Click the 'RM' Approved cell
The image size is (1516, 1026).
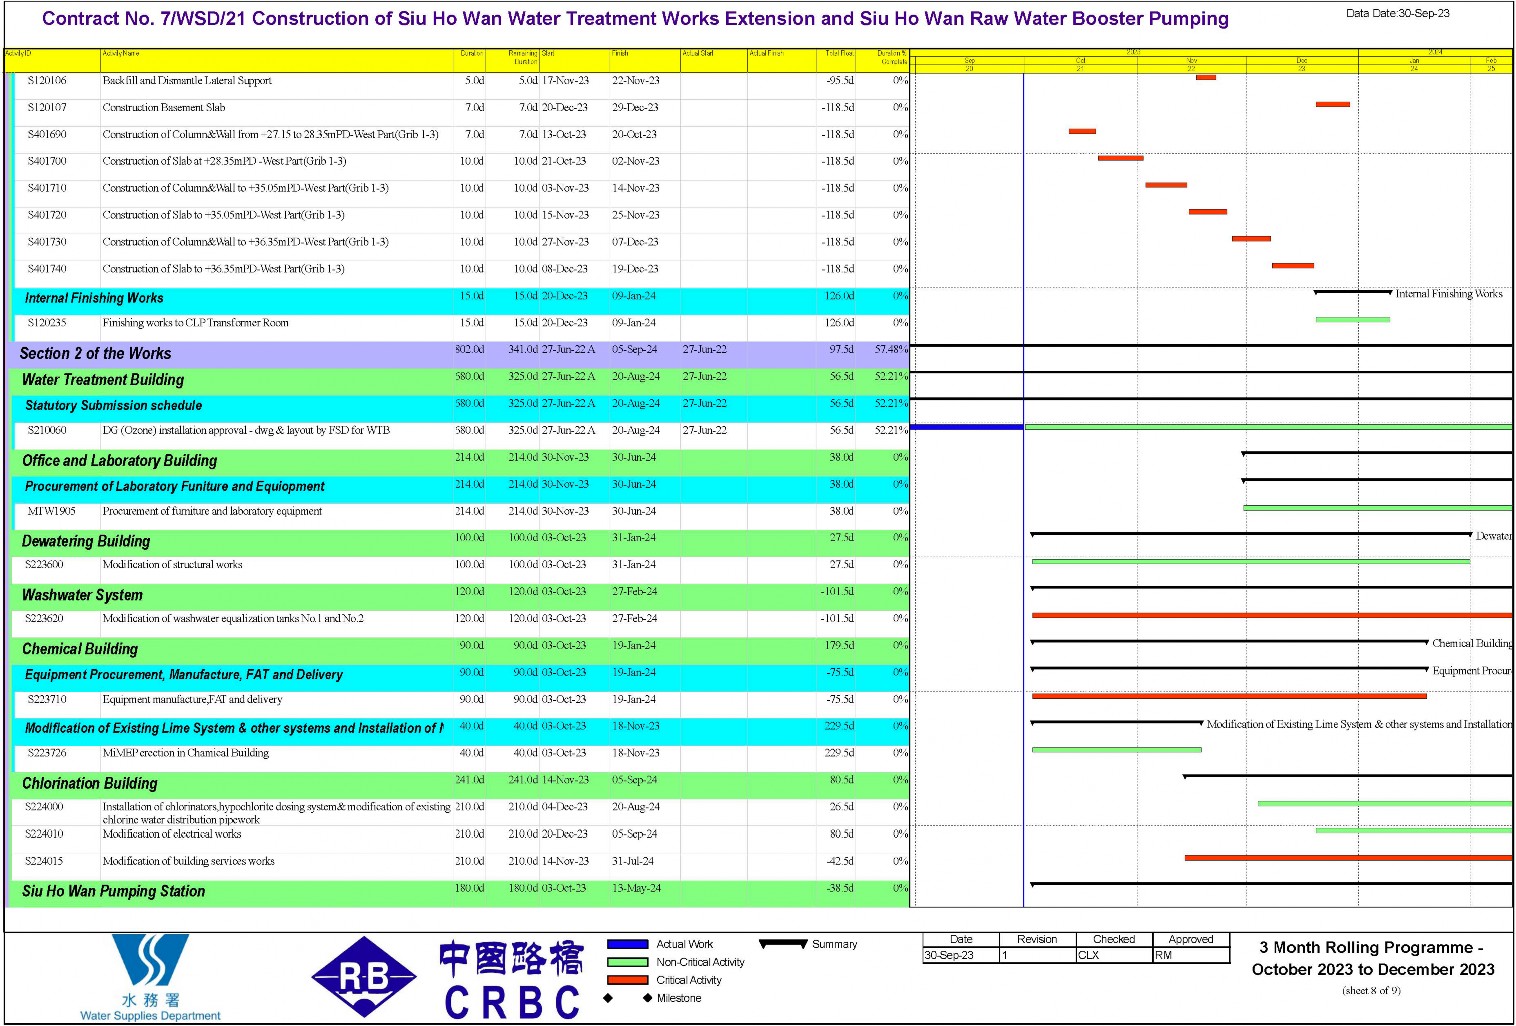coord(1191,956)
